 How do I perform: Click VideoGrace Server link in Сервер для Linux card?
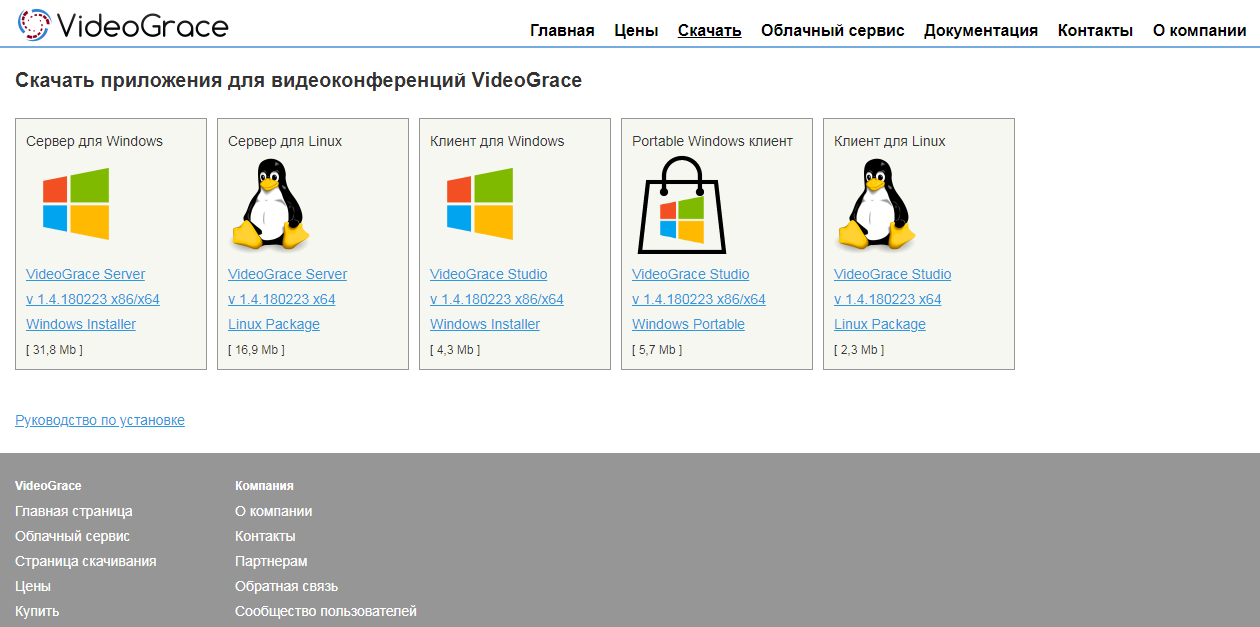pos(287,274)
